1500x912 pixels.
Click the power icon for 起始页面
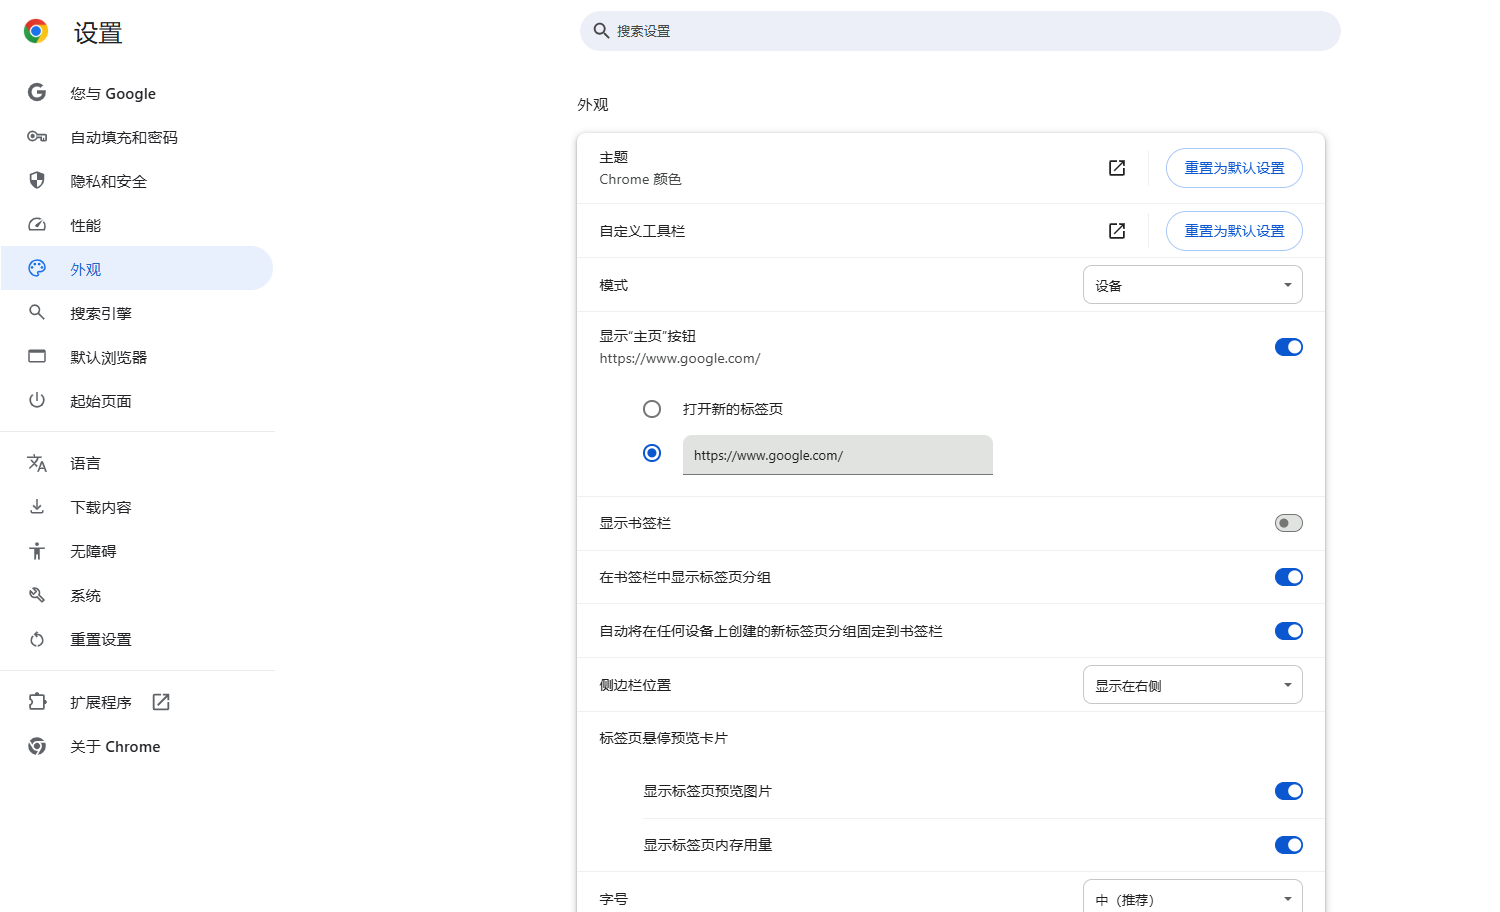click(37, 401)
